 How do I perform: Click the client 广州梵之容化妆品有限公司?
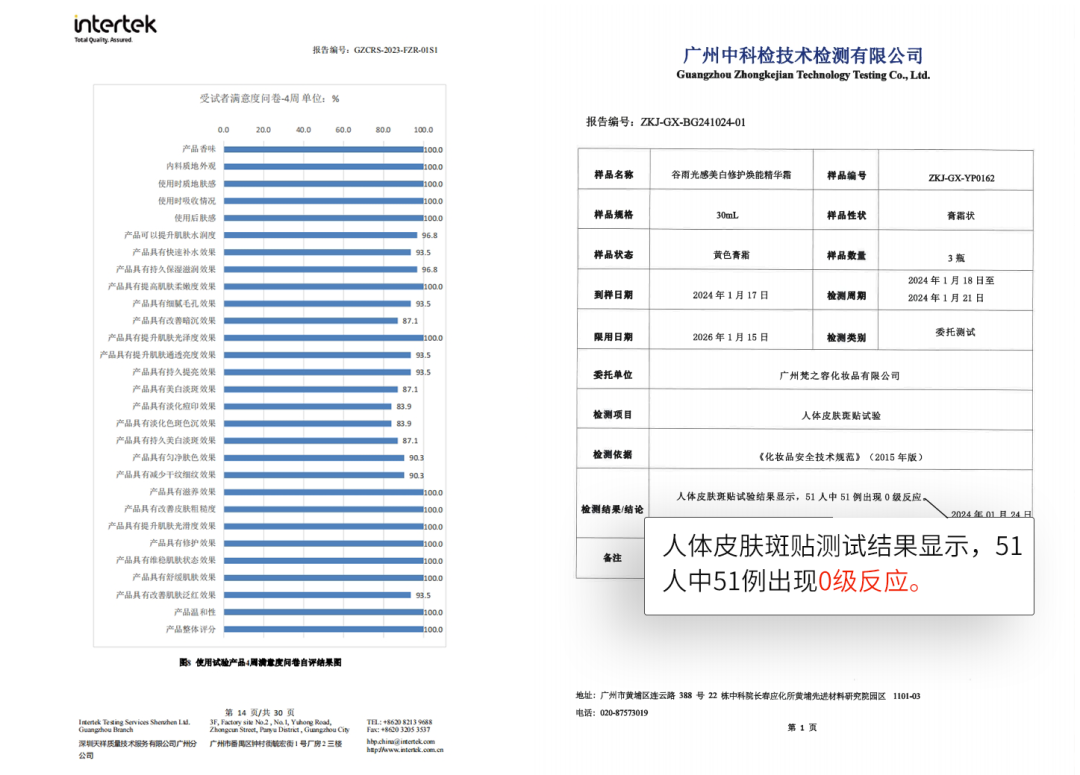(840, 375)
